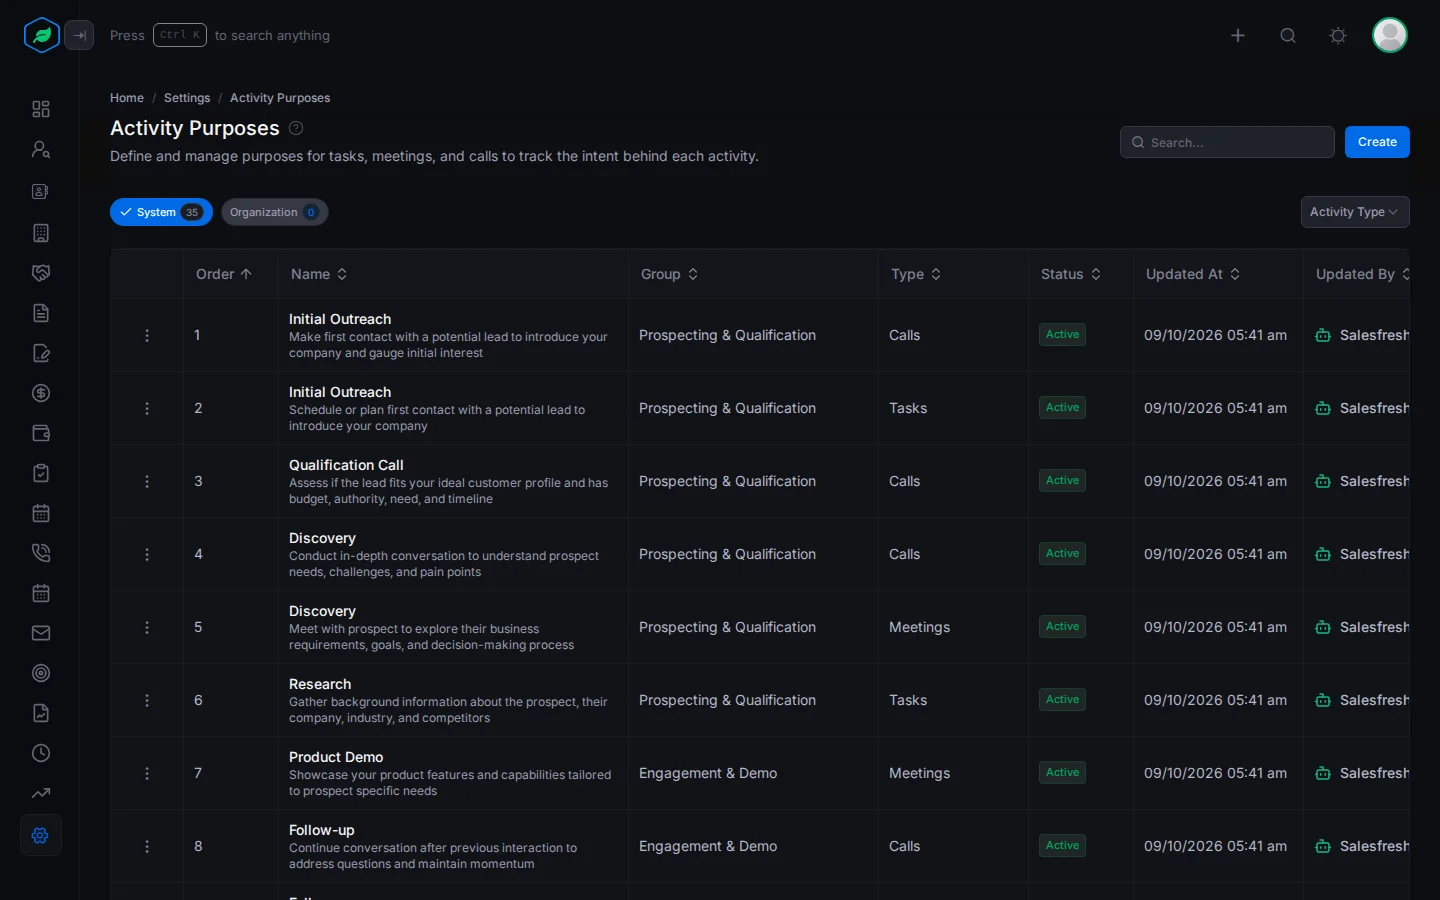Open row actions menu for Research
The height and width of the screenshot is (900, 1440).
(147, 700)
